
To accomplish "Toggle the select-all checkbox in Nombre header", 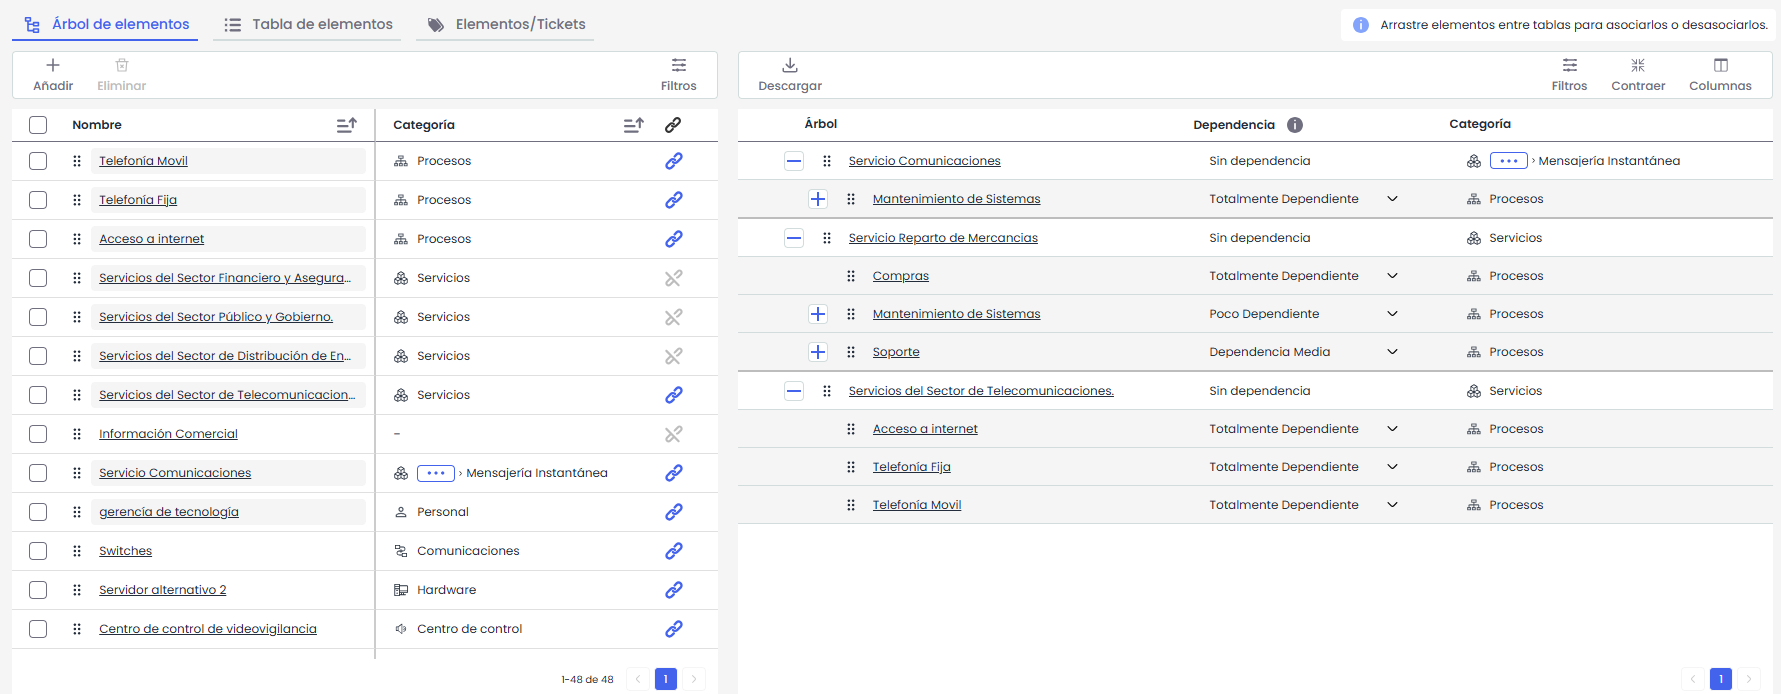I will [x=38, y=125].
